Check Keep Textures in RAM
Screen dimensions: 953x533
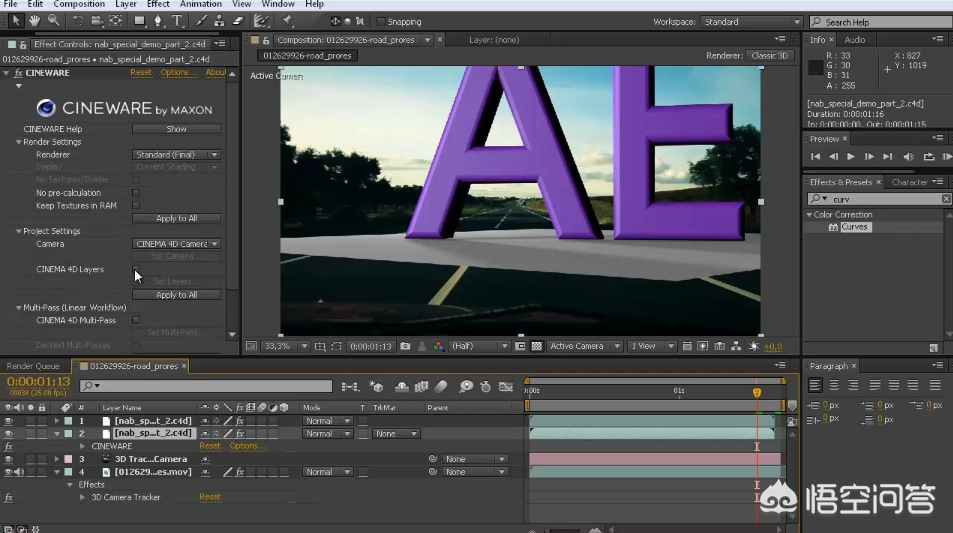(x=136, y=205)
